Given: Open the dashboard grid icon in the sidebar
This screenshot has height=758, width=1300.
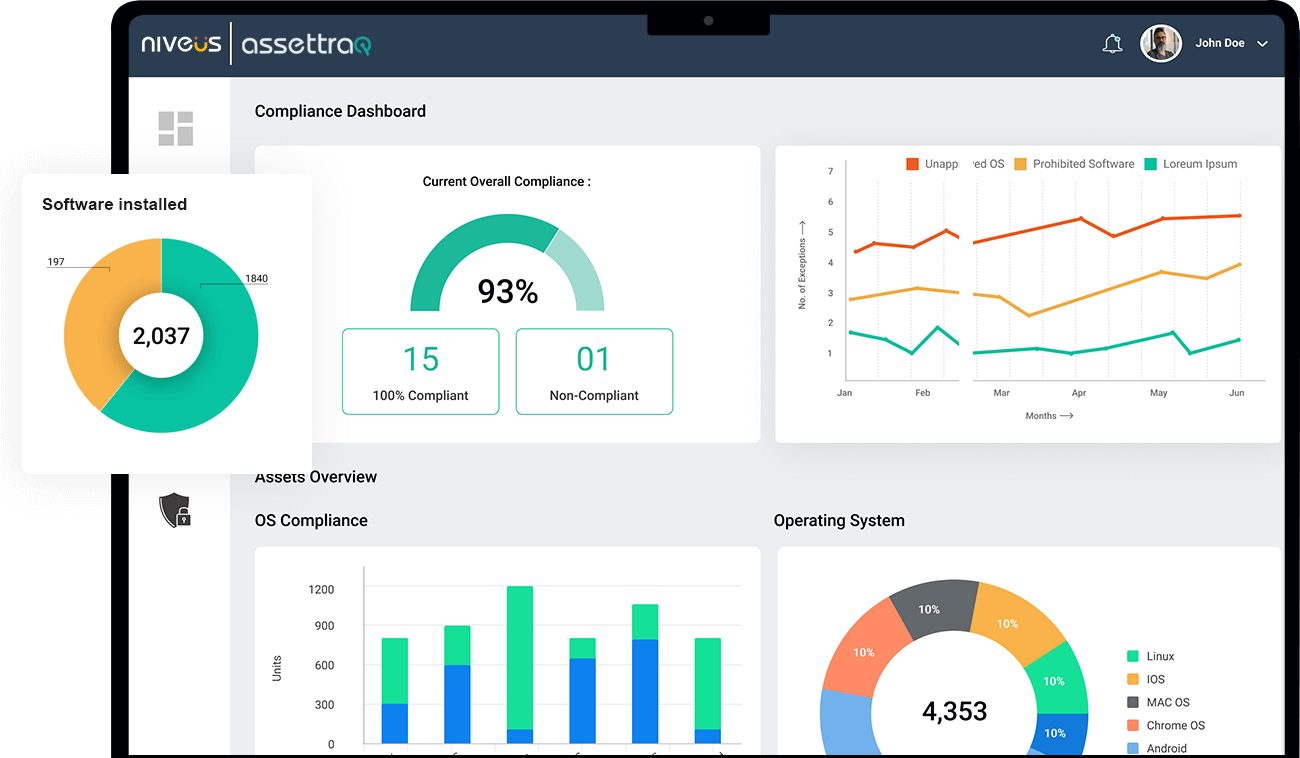Looking at the screenshot, I should coord(177,127).
